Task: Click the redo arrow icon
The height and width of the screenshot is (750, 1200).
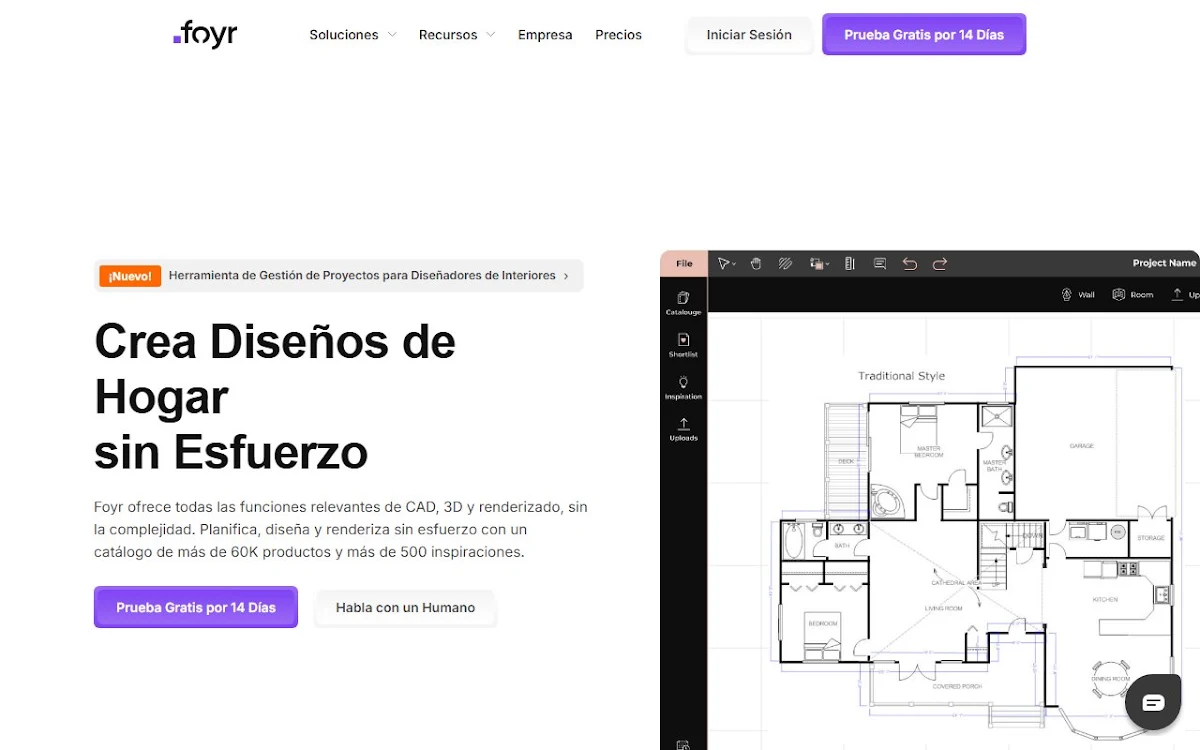Action: (940, 264)
